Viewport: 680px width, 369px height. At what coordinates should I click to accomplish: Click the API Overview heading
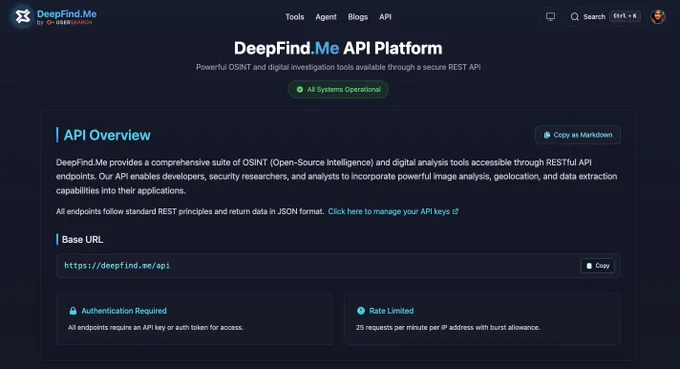107,135
